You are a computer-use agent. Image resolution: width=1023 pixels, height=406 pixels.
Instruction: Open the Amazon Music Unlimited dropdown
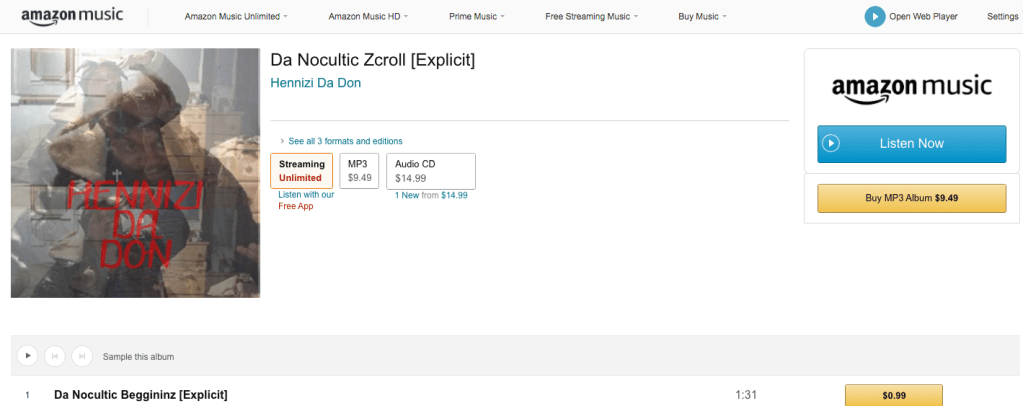click(236, 17)
